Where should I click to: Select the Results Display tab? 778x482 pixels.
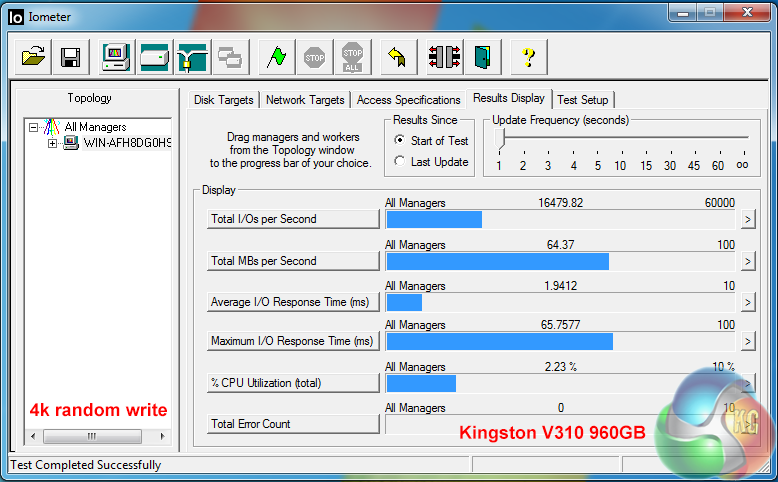509,98
